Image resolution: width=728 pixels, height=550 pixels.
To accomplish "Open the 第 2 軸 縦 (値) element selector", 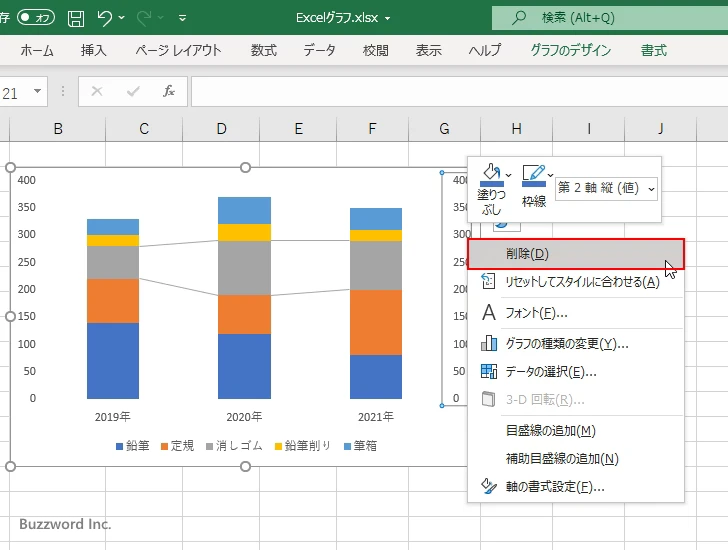I will [x=606, y=188].
